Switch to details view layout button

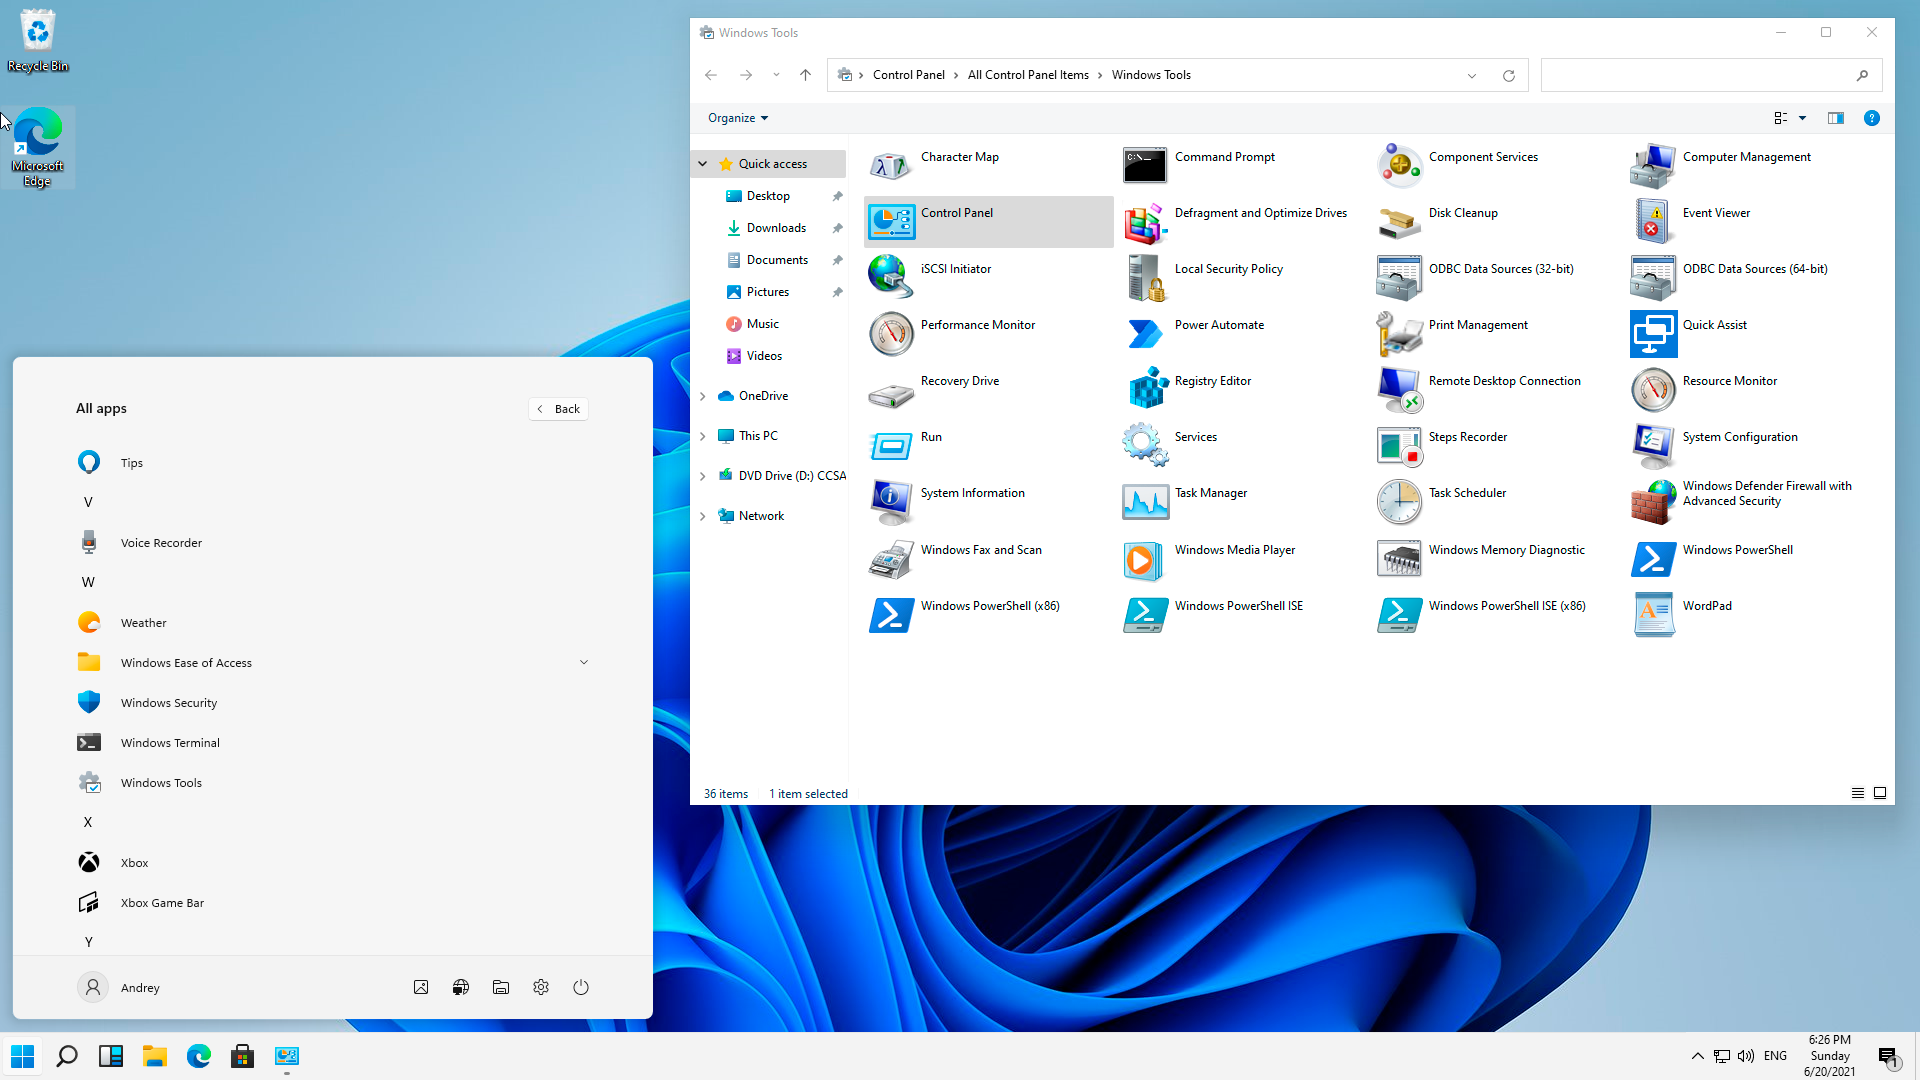coord(1857,793)
